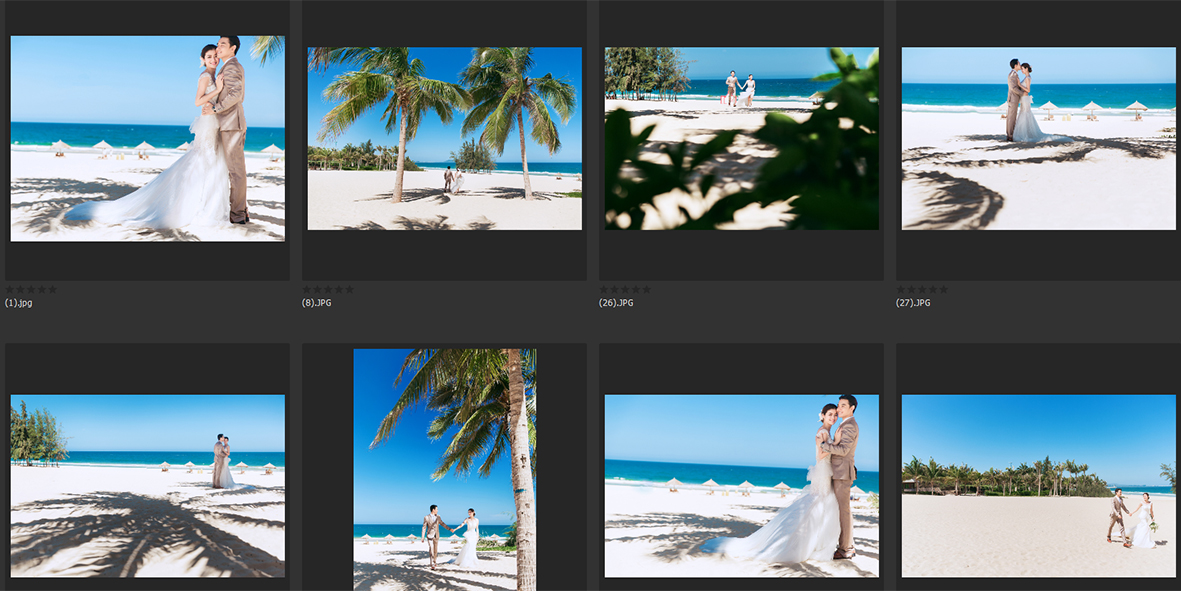Open thumbnail of couple before distant palm grove

pos(1039,486)
